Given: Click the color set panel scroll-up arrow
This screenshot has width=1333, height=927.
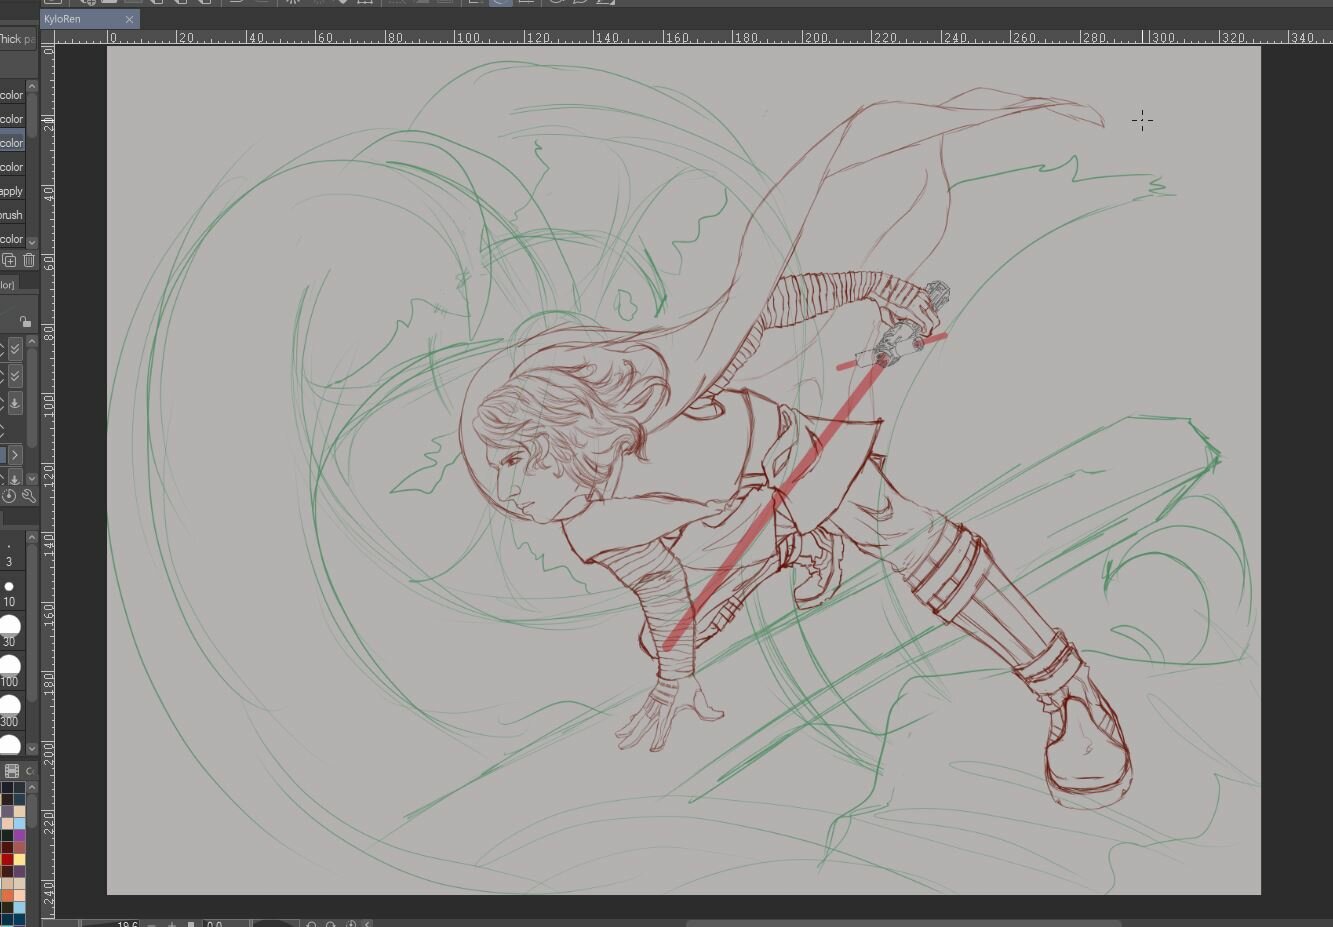Looking at the screenshot, I should click(32, 787).
